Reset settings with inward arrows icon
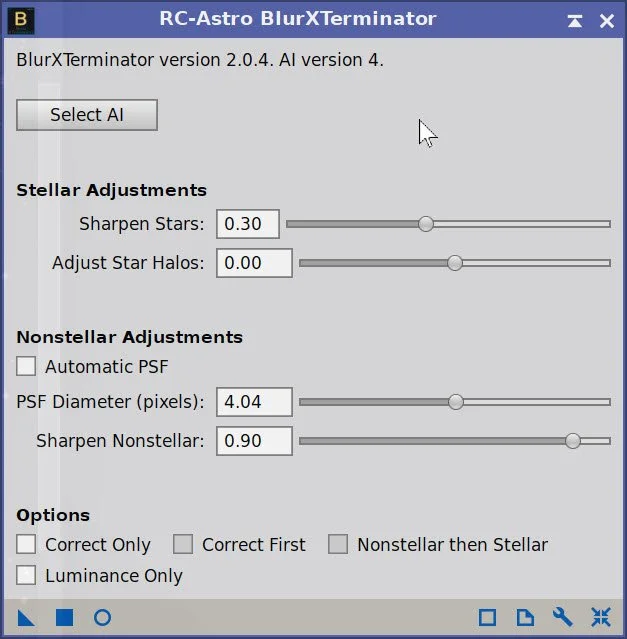The height and width of the screenshot is (639, 627). (601, 617)
